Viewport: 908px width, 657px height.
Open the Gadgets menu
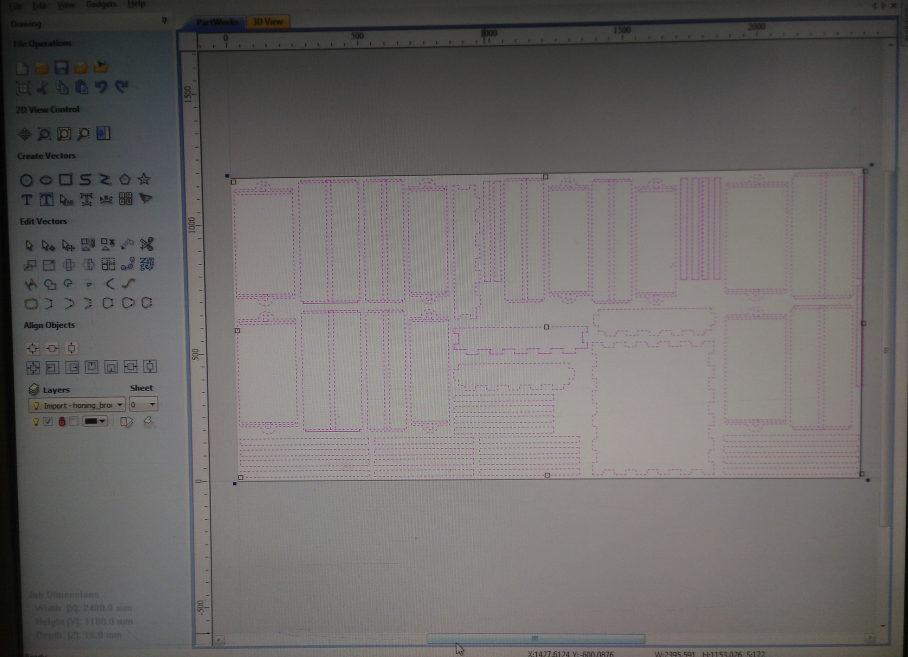click(x=101, y=4)
